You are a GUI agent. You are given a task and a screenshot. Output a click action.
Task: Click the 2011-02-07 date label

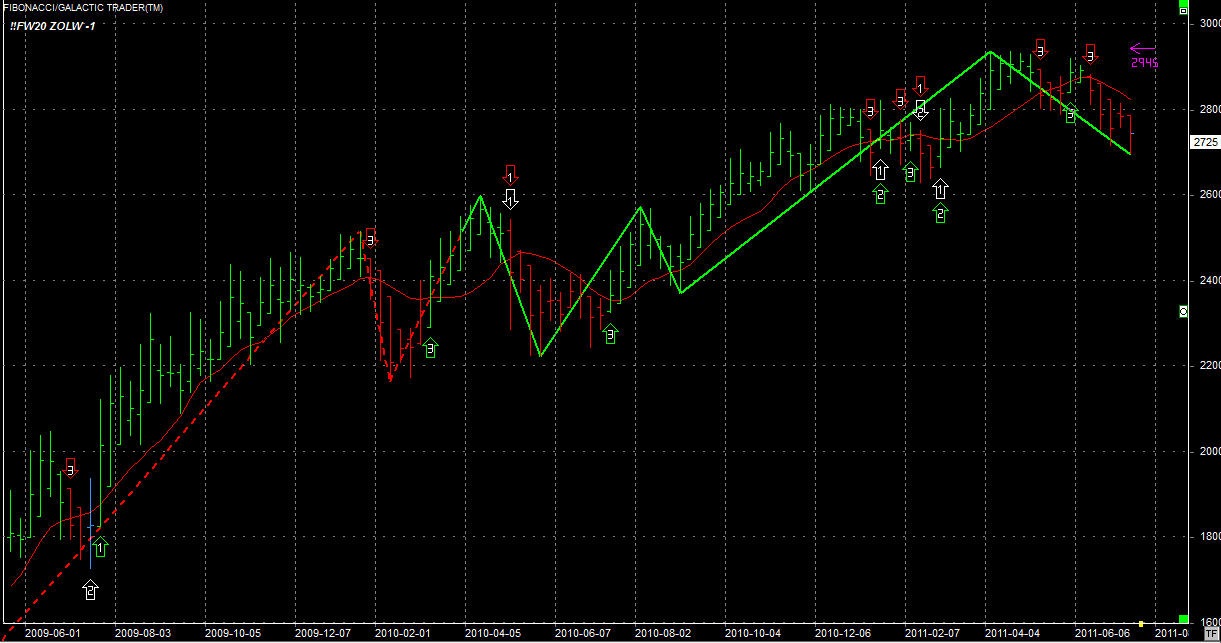932,633
